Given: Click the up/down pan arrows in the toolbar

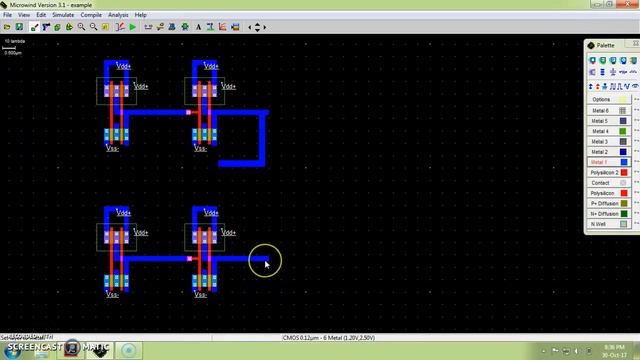Looking at the screenshot, I should tap(257, 27).
